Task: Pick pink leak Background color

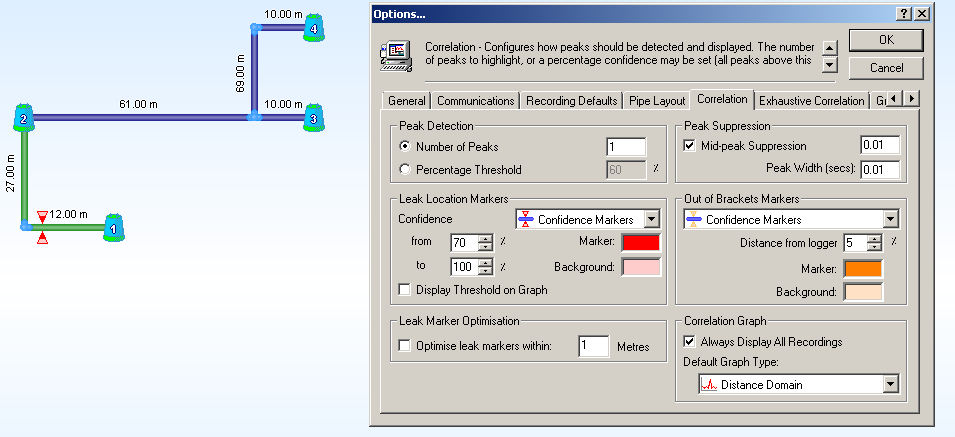Action: [x=641, y=267]
